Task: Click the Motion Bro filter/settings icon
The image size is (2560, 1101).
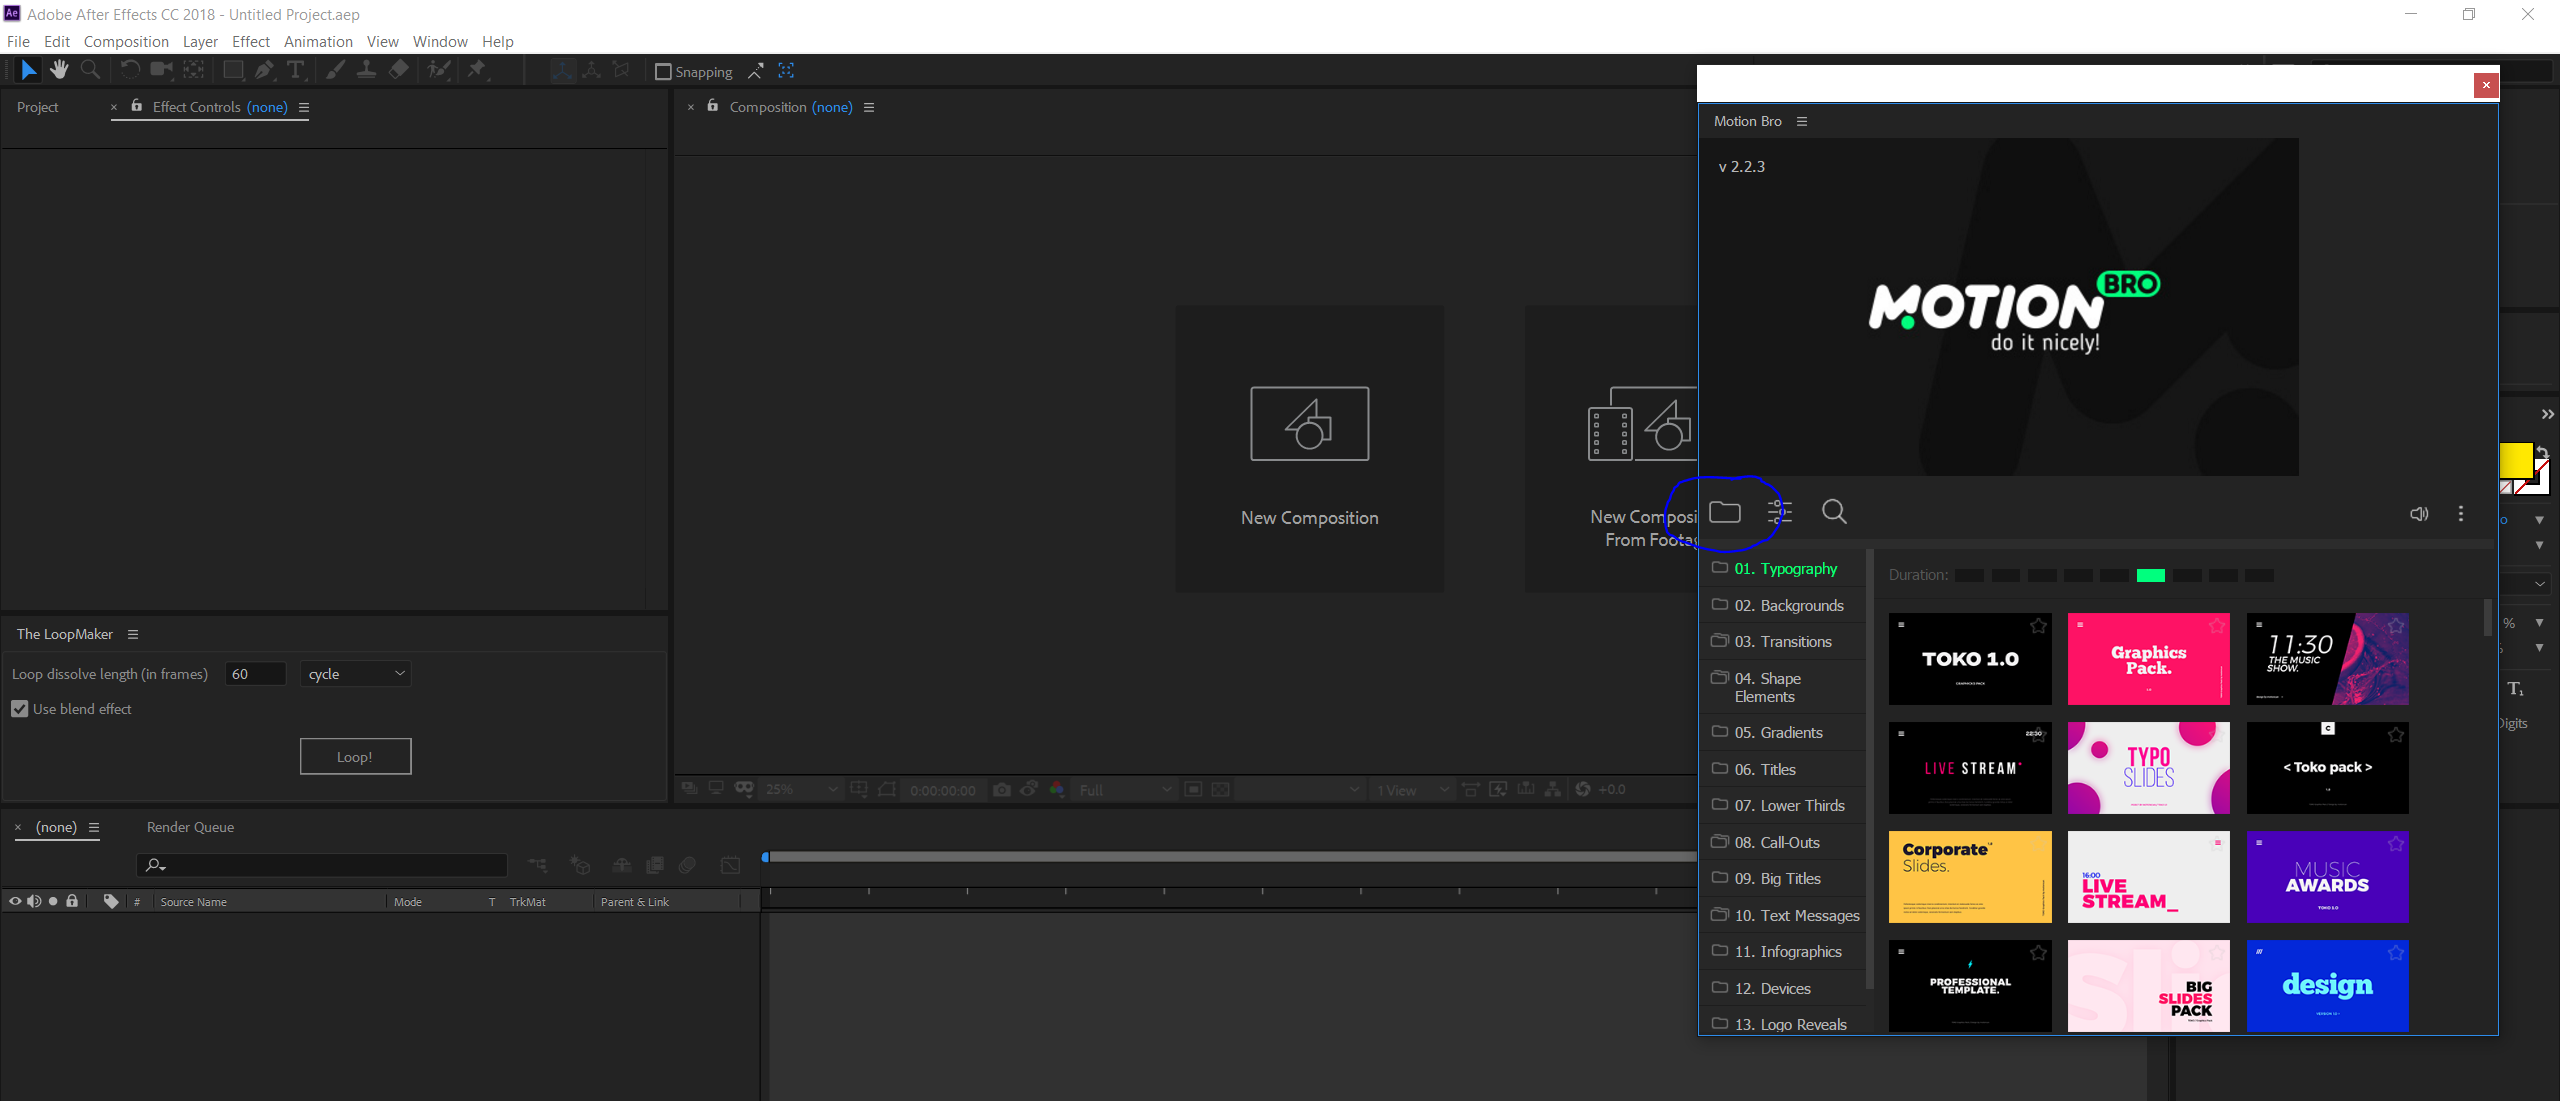Action: click(1780, 511)
